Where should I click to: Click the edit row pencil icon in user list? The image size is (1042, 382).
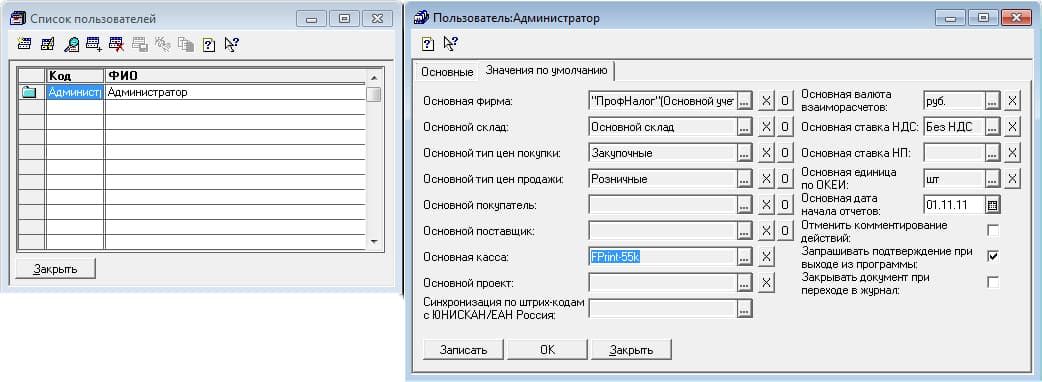click(x=48, y=45)
